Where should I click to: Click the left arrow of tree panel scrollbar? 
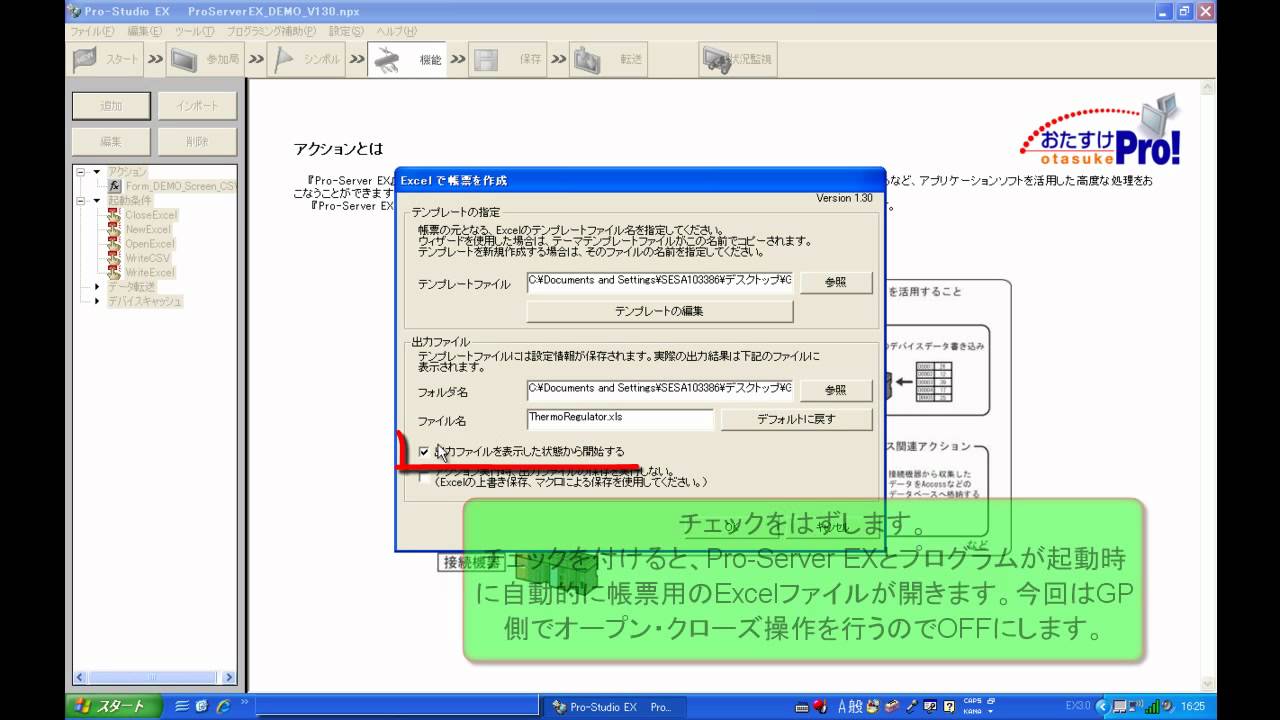point(80,678)
